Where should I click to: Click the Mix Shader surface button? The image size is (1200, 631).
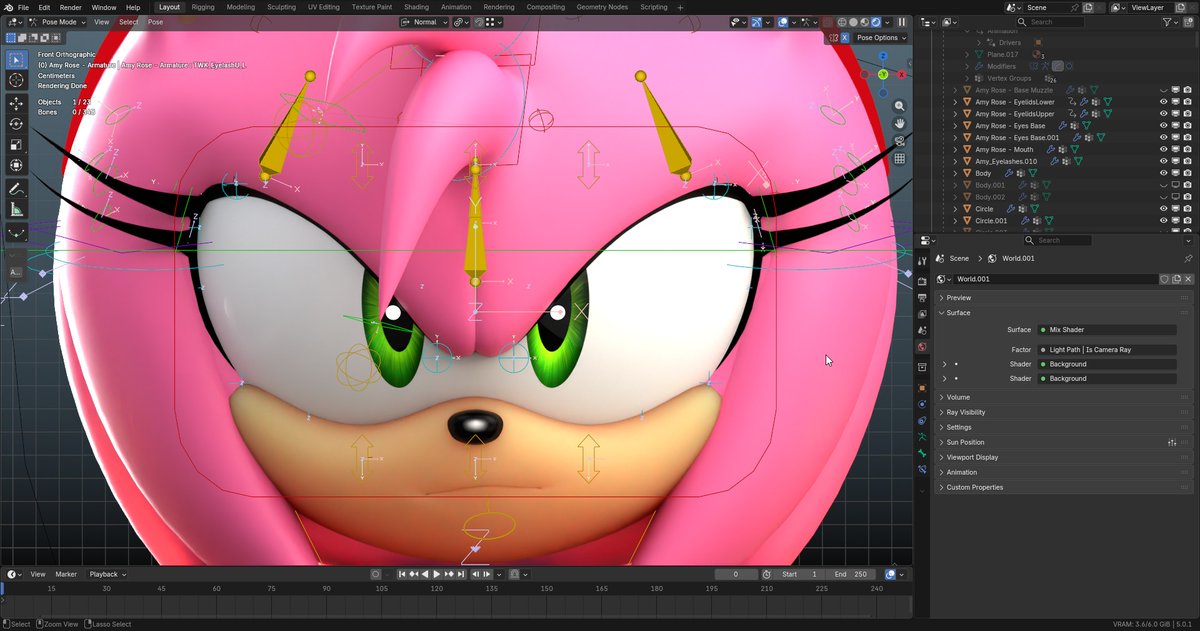pos(1107,329)
